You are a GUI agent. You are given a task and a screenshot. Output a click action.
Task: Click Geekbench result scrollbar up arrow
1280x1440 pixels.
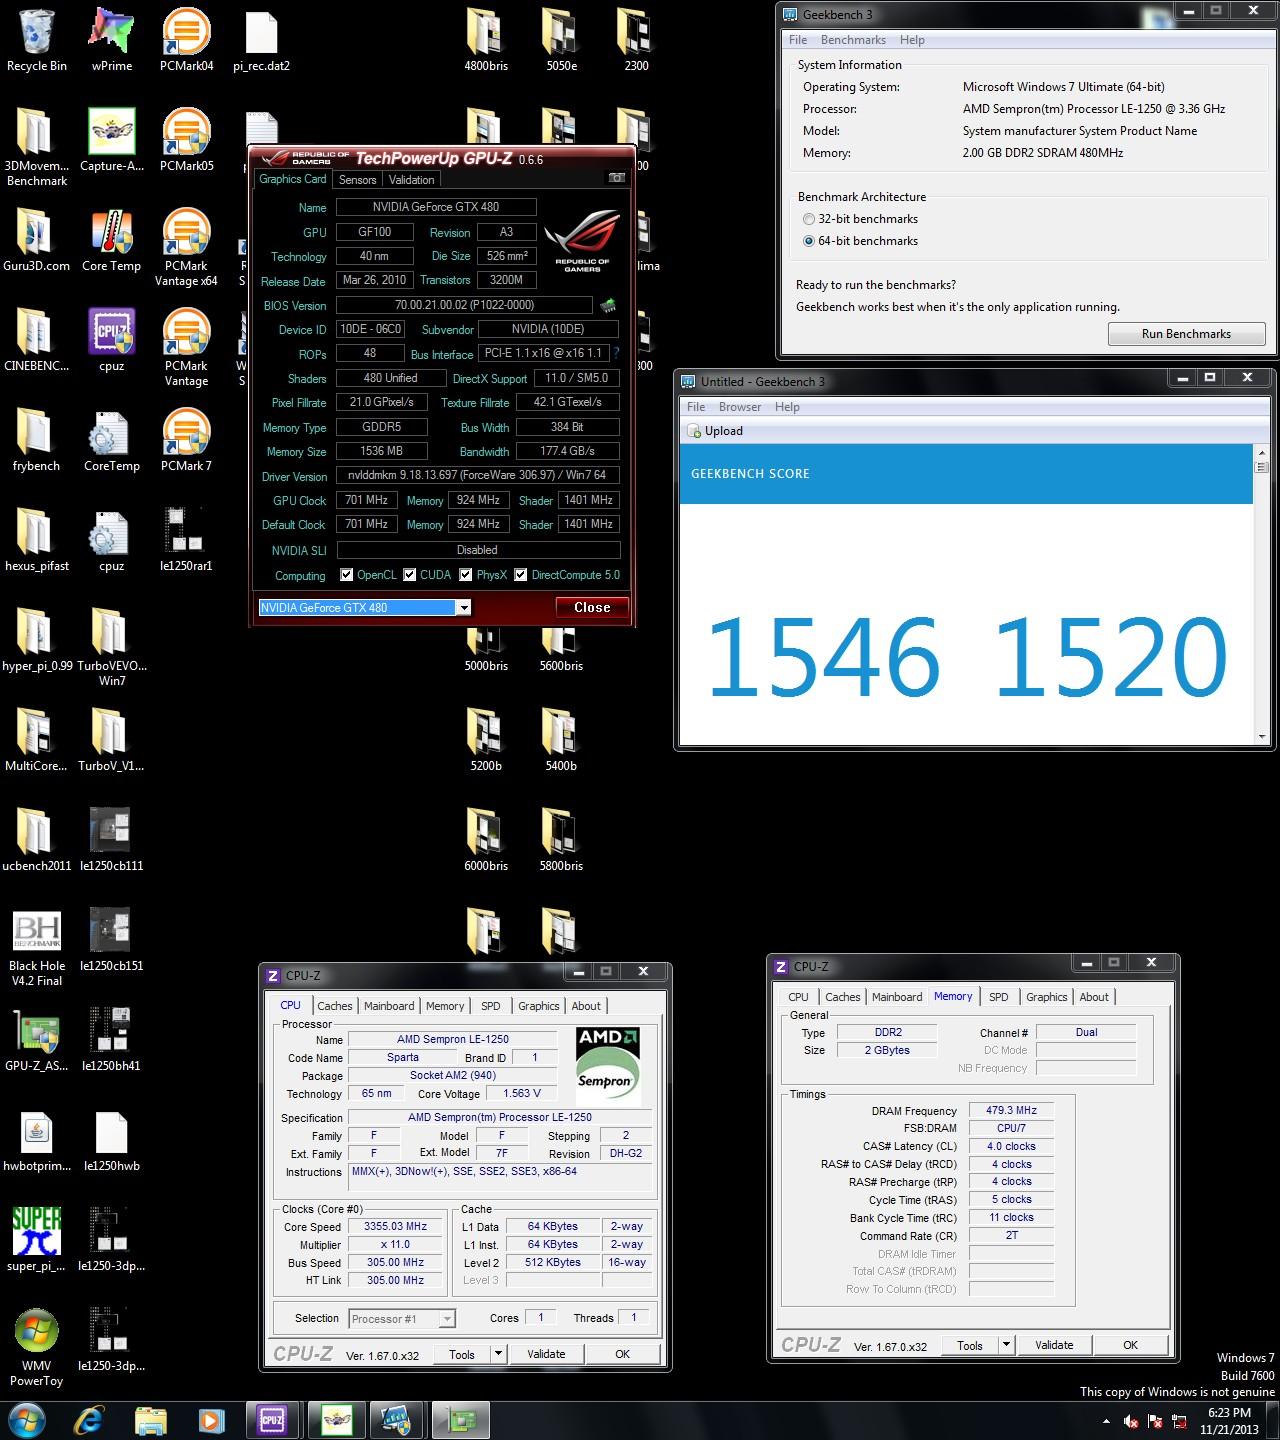pyautogui.click(x=1261, y=452)
